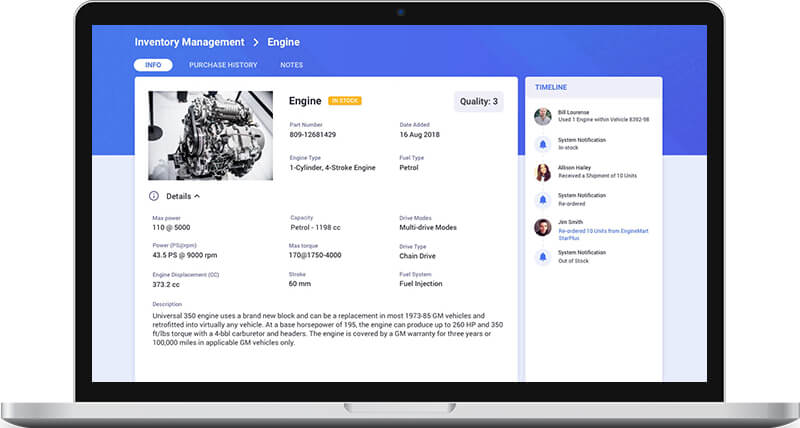This screenshot has width=800, height=428.
Task: Click power value 43.5 PS @ 9000 rpm
Action: pos(185,255)
